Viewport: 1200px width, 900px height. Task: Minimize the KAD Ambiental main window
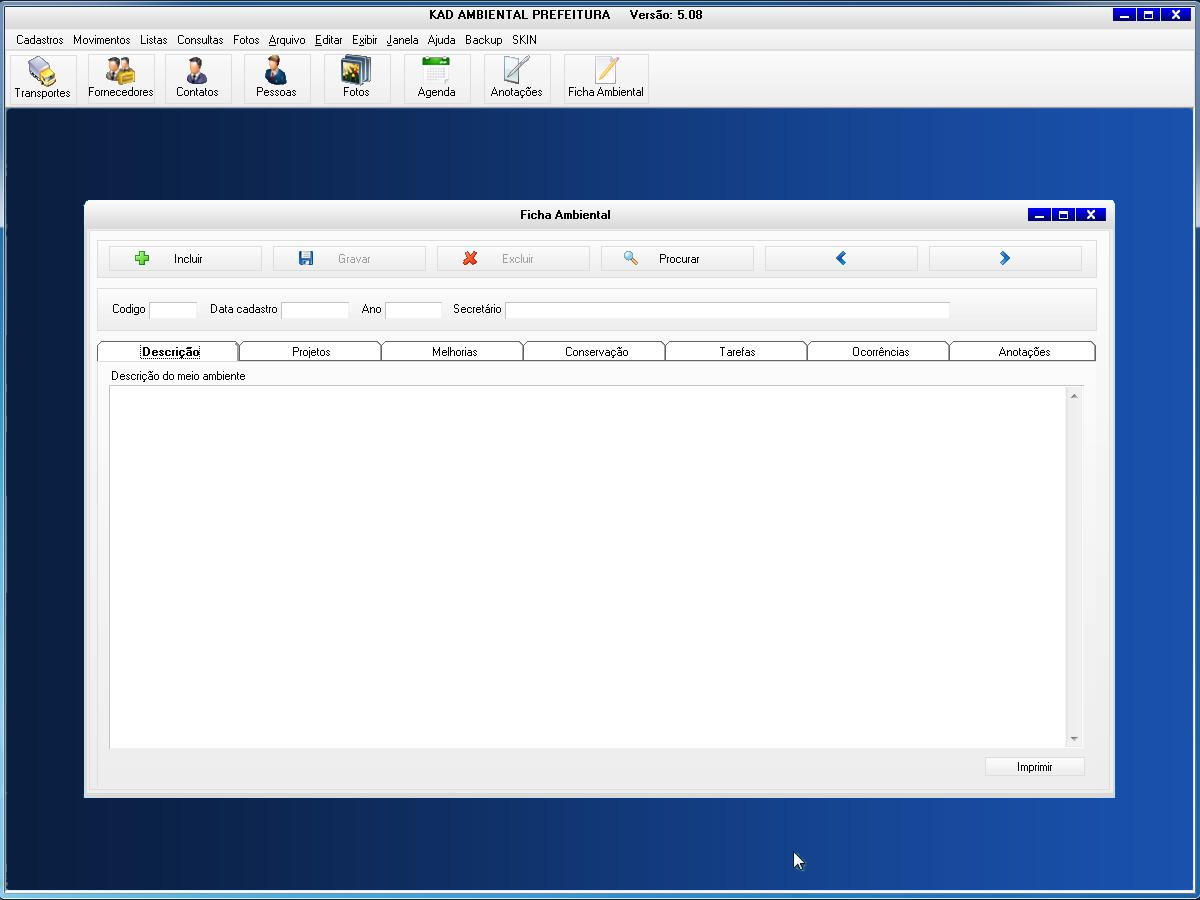pos(1124,15)
